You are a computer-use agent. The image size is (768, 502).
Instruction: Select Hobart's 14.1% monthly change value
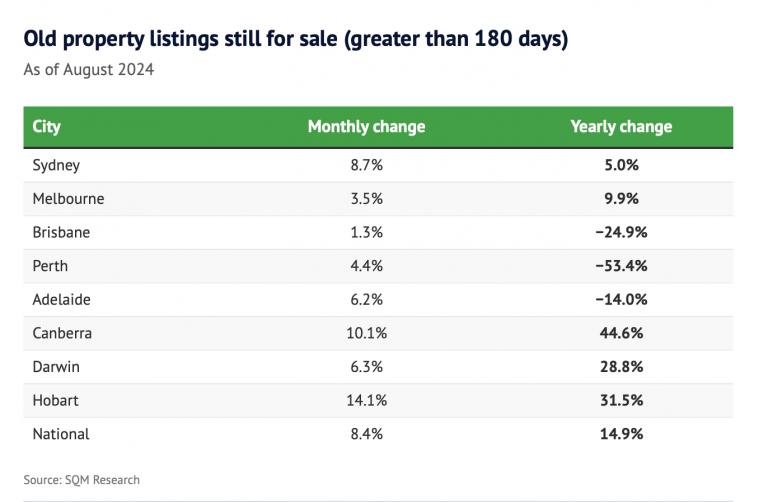coord(366,400)
